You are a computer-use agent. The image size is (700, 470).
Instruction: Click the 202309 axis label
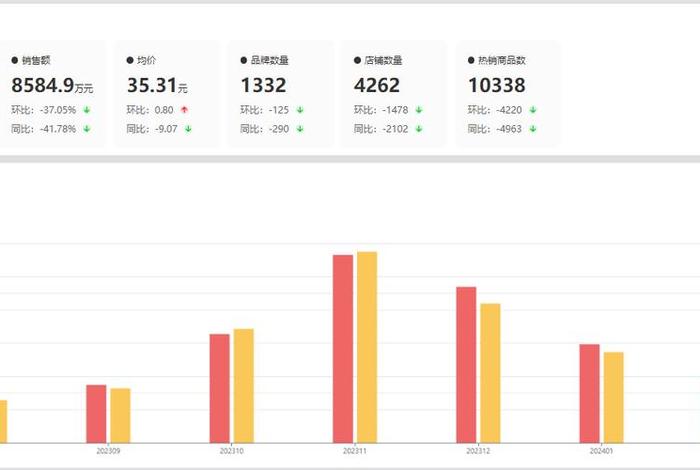pyautogui.click(x=108, y=451)
